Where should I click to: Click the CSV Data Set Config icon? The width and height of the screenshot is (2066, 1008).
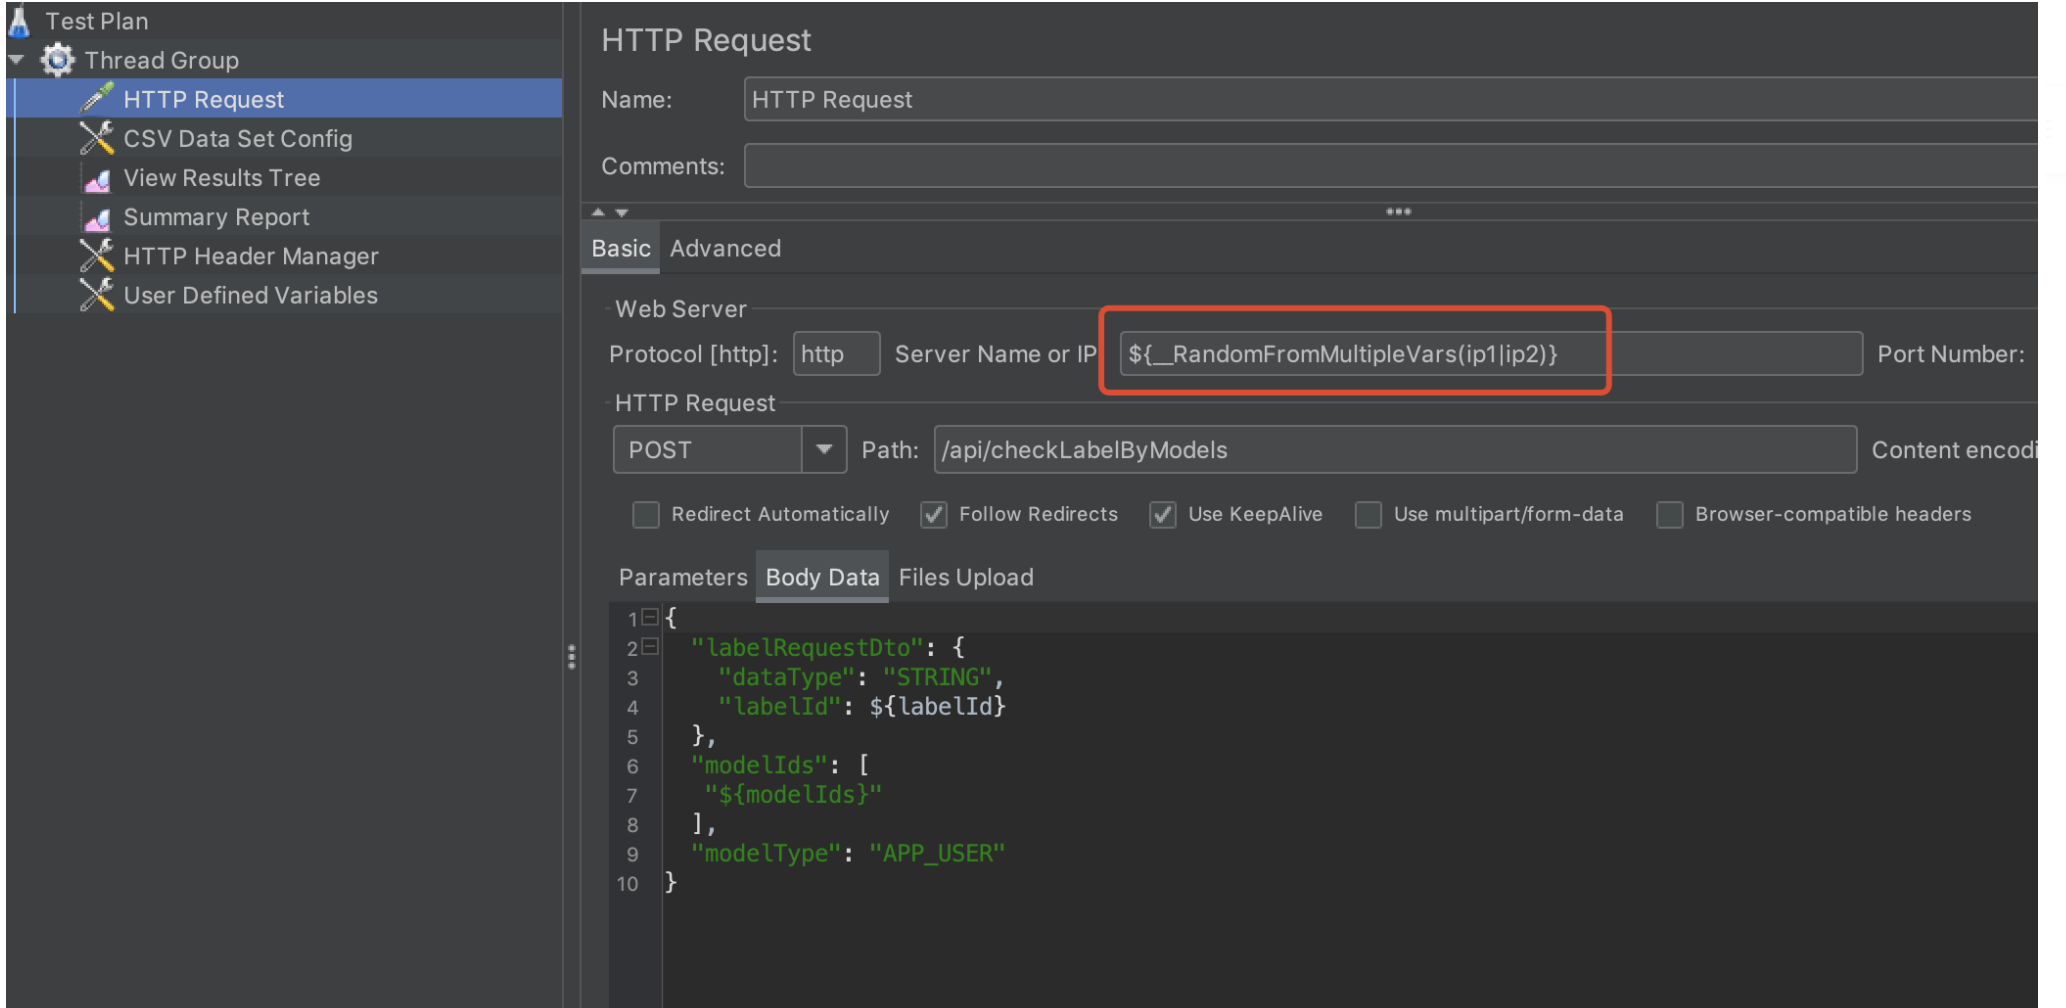pyautogui.click(x=97, y=138)
